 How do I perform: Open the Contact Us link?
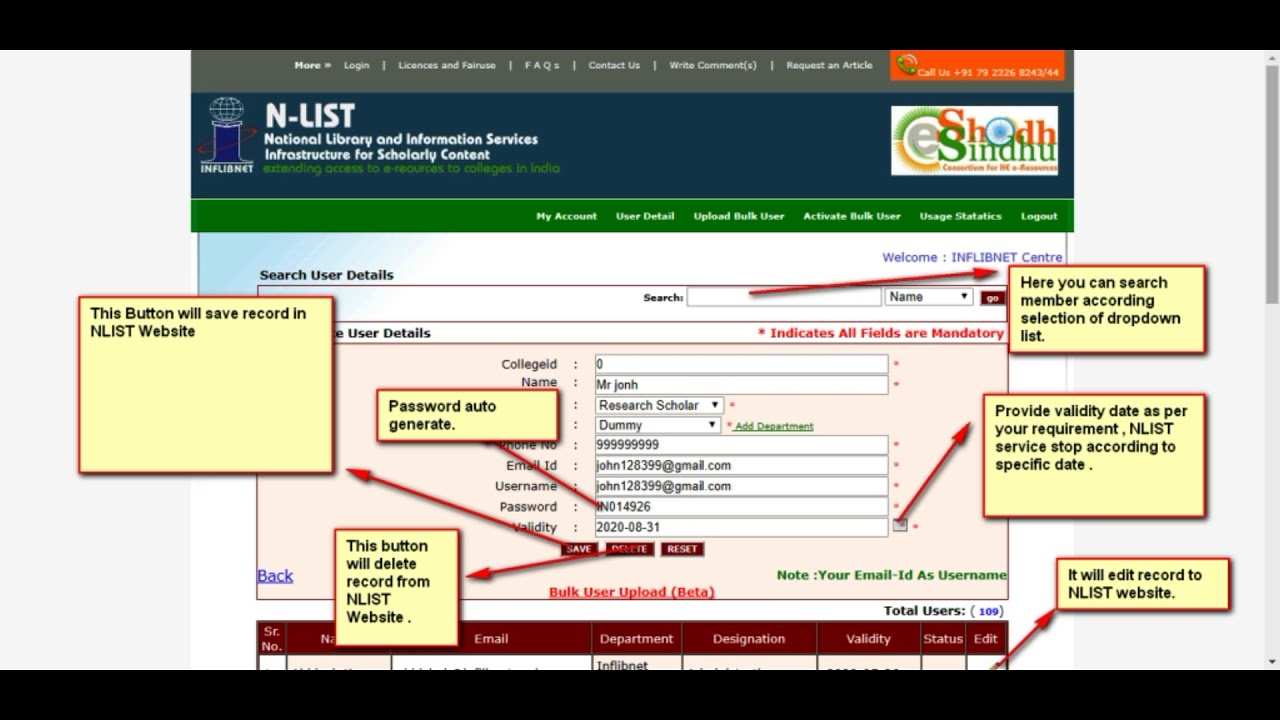[614, 65]
